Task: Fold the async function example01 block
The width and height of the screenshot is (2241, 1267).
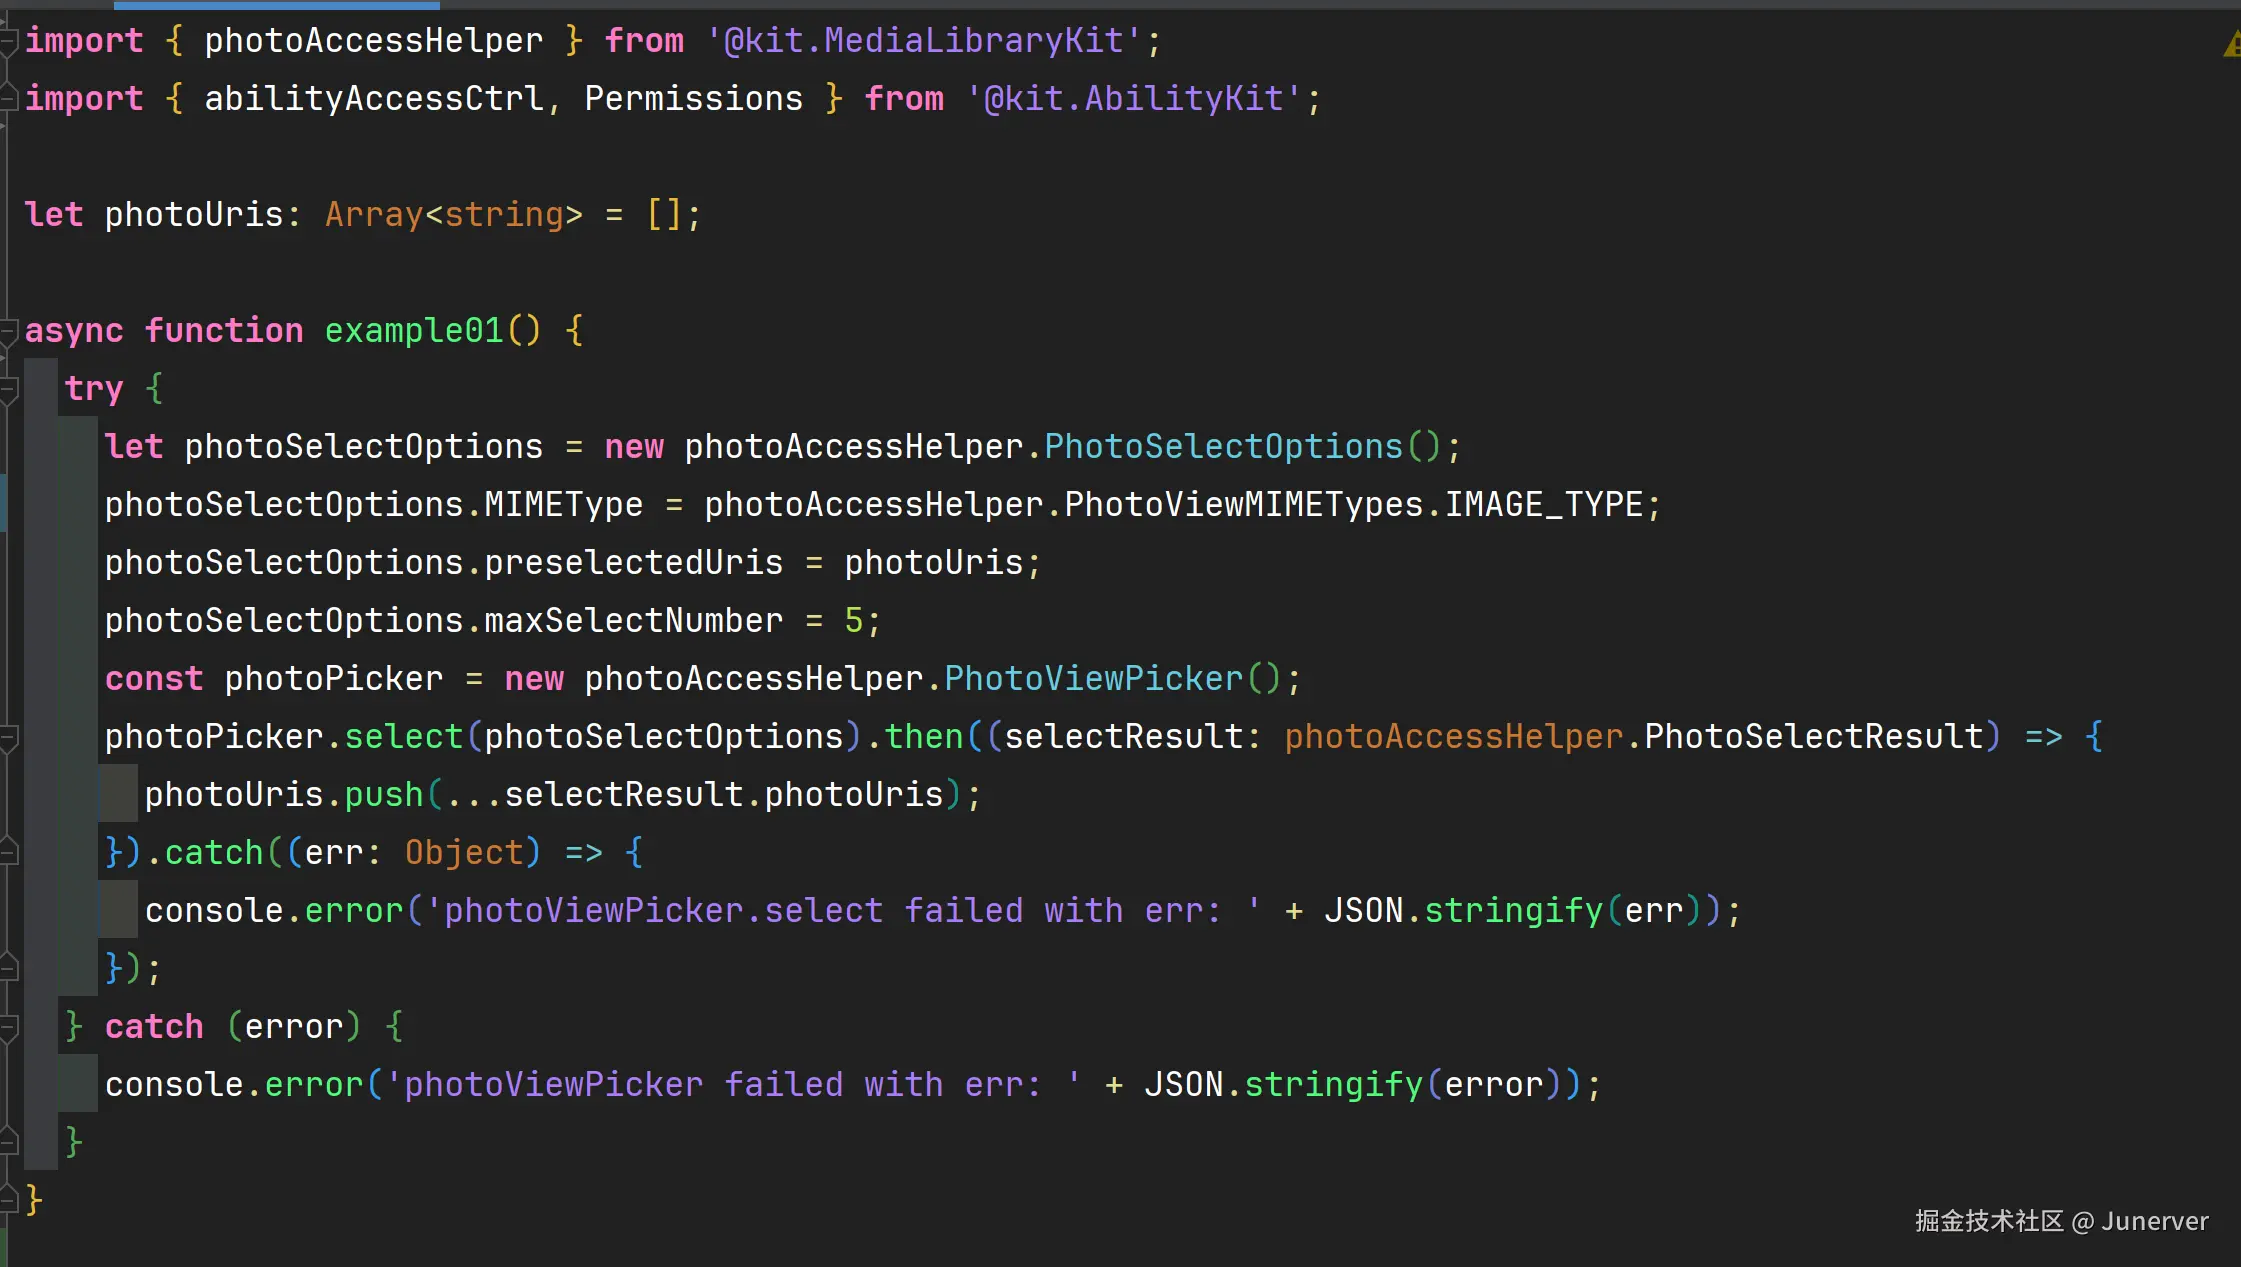Action: pyautogui.click(x=8, y=331)
